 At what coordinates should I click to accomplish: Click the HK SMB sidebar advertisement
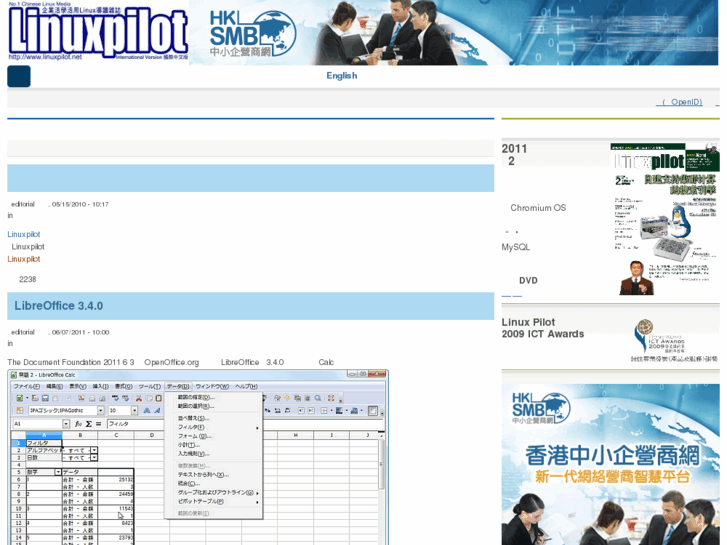(610, 464)
